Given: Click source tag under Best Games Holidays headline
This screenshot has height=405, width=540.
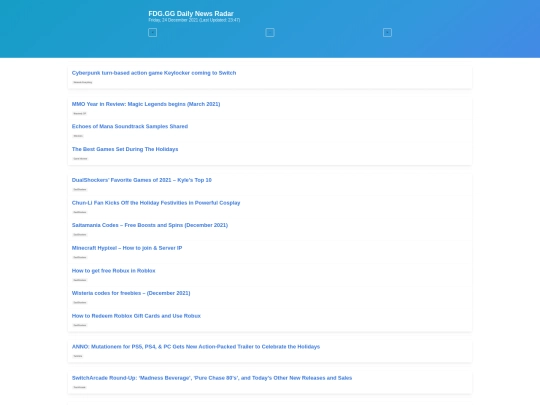Looking at the screenshot, I should click(x=80, y=159).
